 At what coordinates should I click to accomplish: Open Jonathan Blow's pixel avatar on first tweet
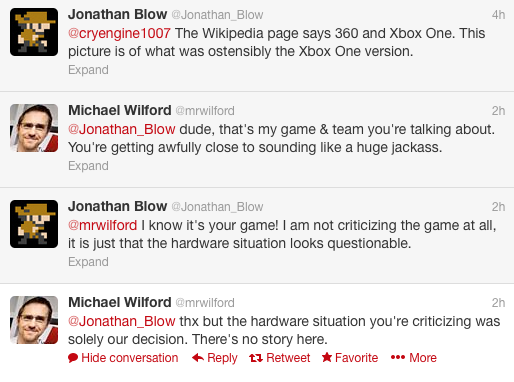34,32
